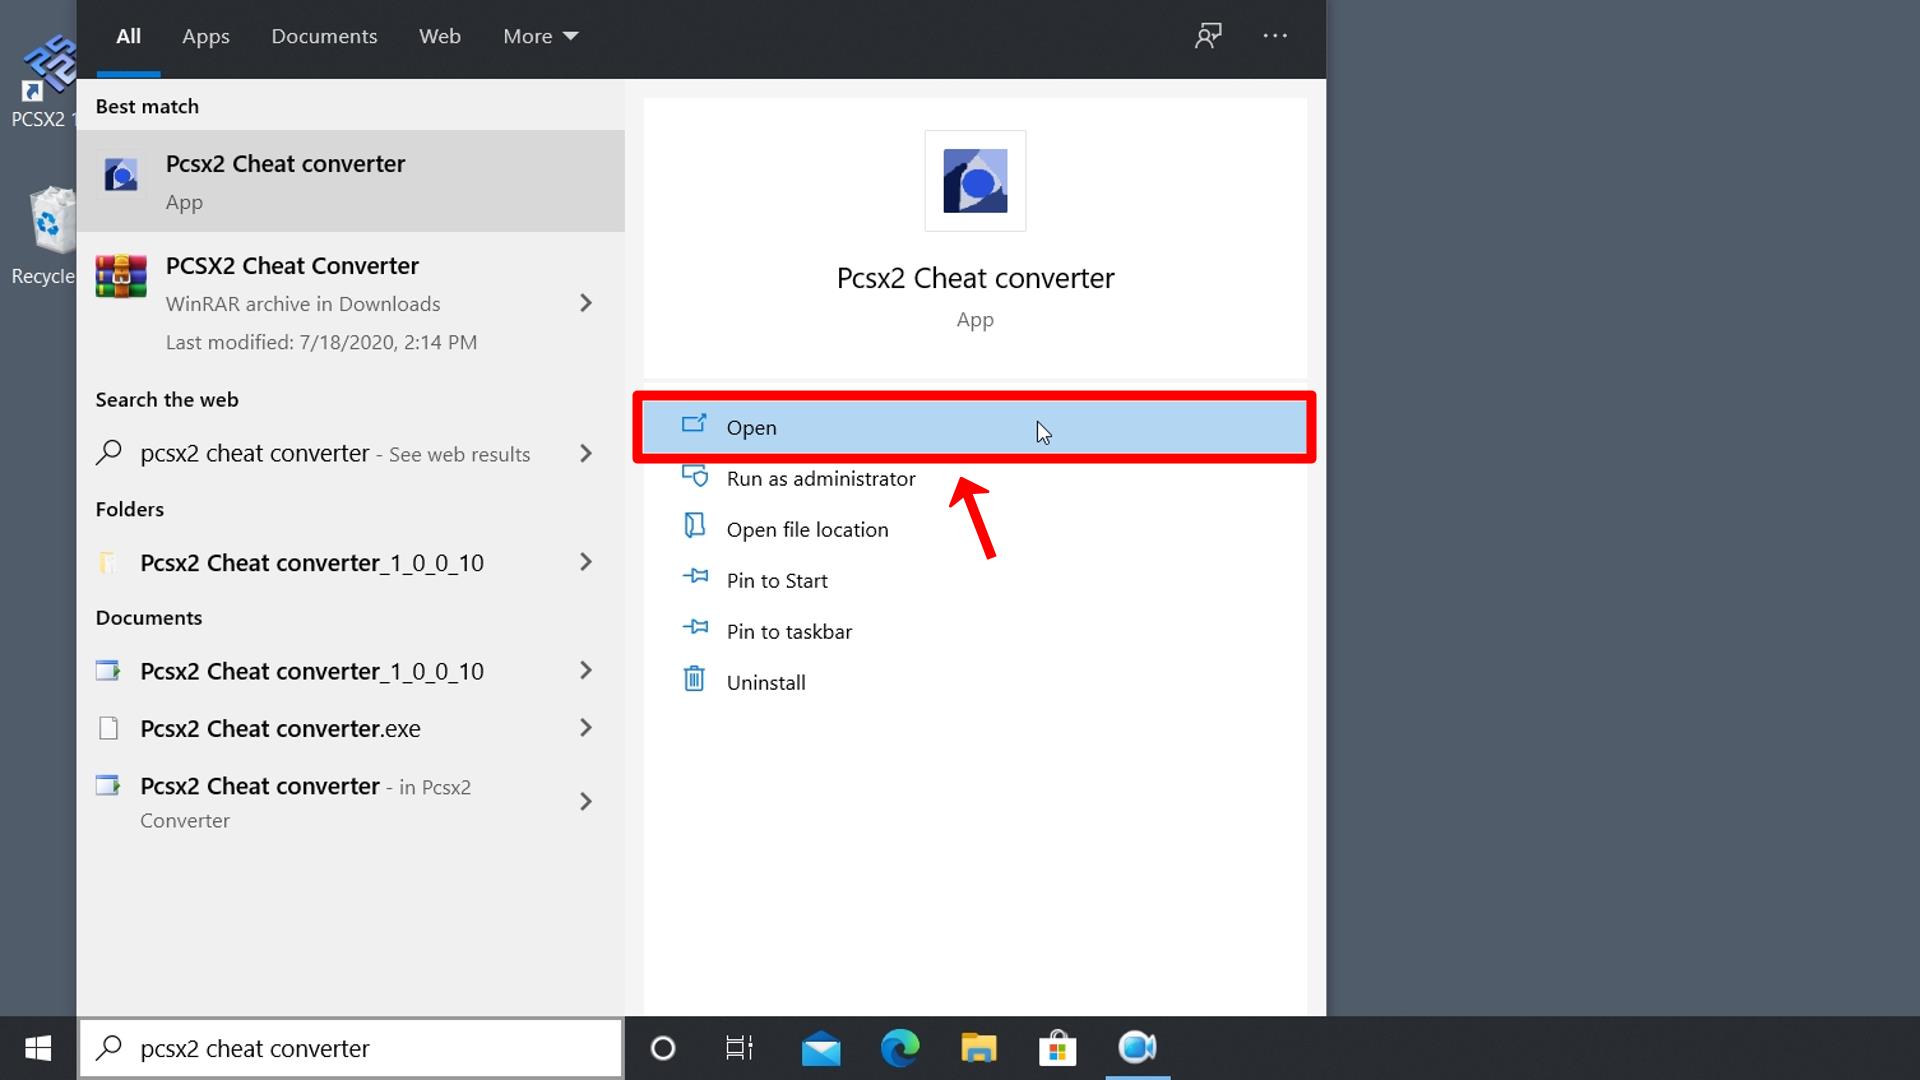Screen dimensions: 1920x1080
Task: Expand the web results arrow
Action: 587,454
